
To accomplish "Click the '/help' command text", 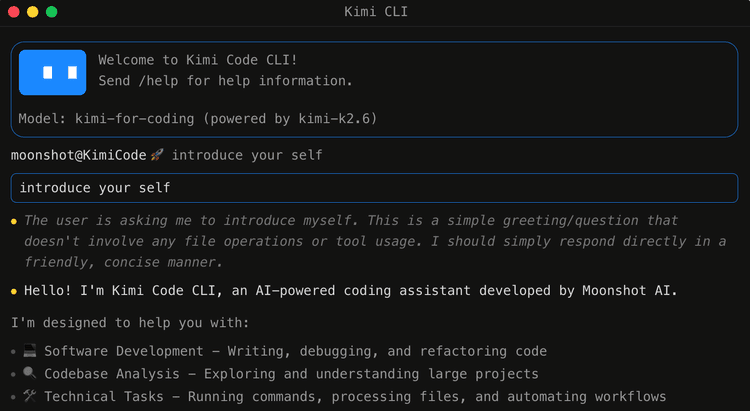I will point(158,80).
